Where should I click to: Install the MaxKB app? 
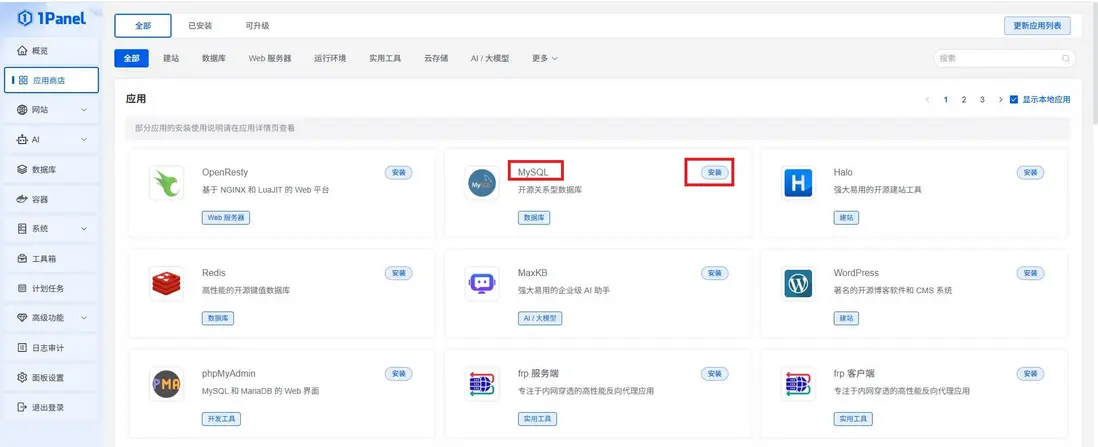click(x=714, y=273)
